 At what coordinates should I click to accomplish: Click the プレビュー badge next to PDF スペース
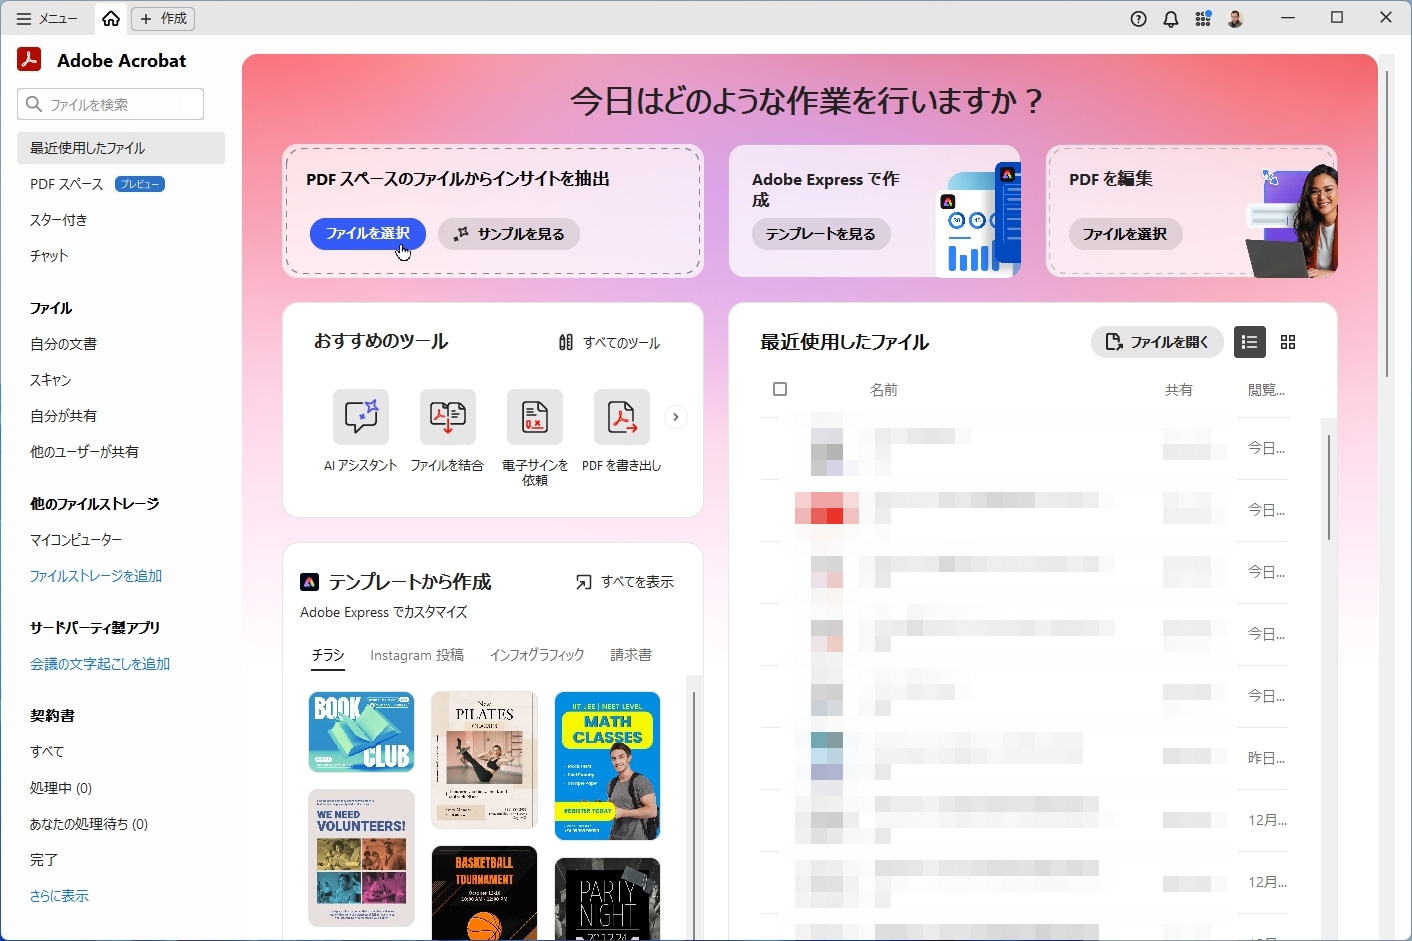point(140,184)
